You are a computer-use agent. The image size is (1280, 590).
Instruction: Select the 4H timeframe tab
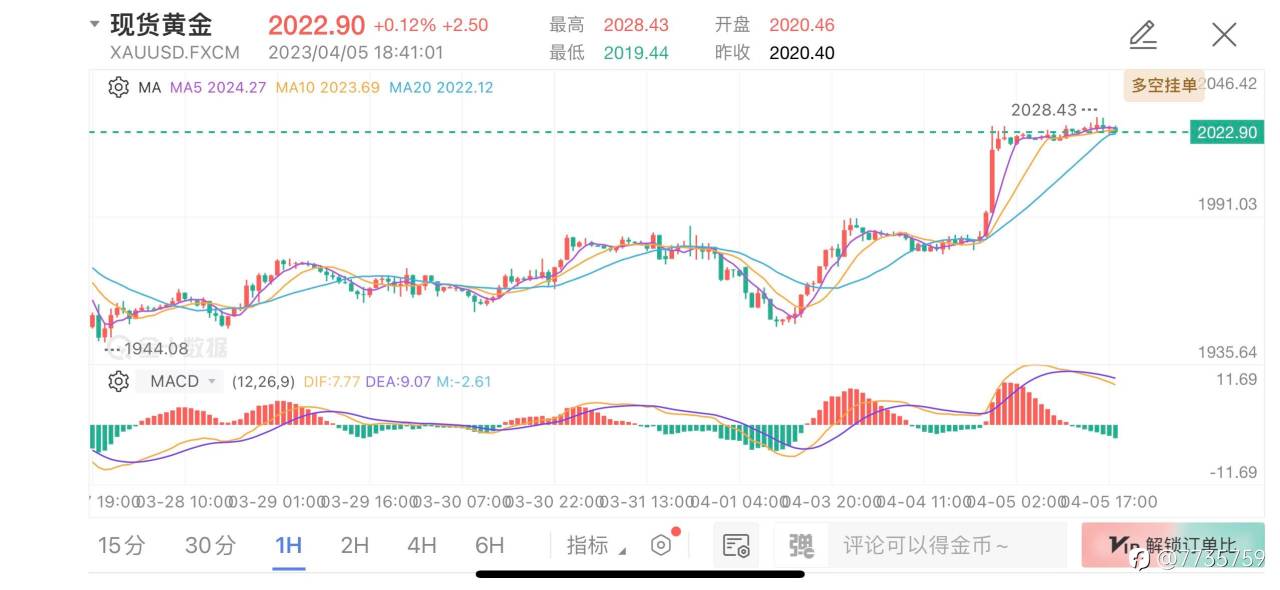[x=422, y=545]
